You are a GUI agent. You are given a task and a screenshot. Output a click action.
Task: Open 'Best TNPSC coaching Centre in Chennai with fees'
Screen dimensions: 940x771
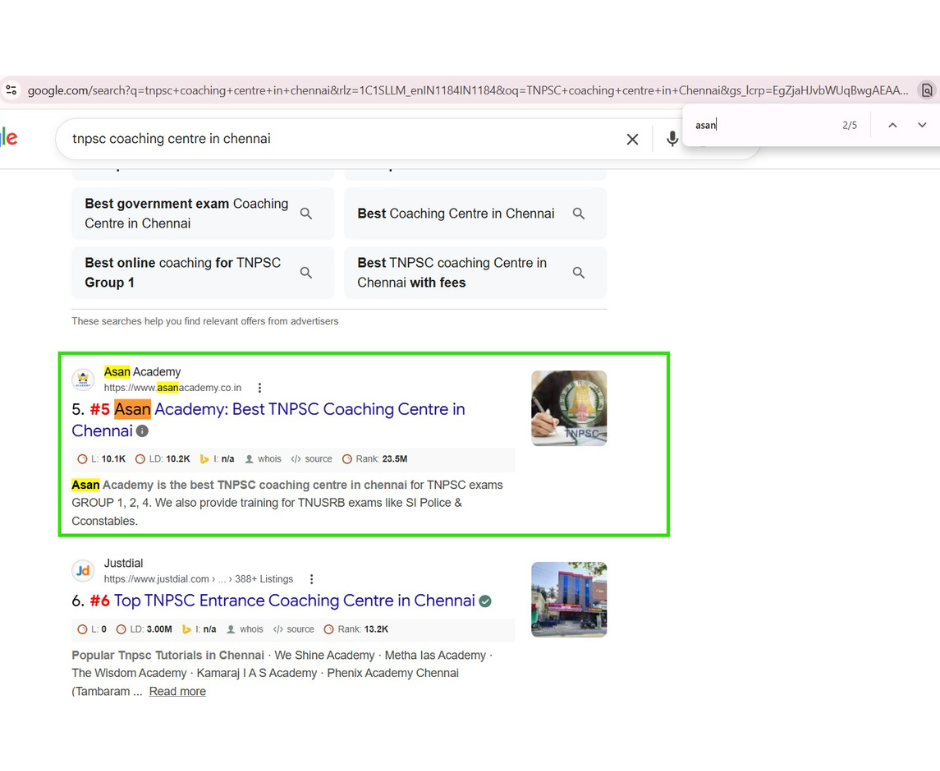[475, 273]
